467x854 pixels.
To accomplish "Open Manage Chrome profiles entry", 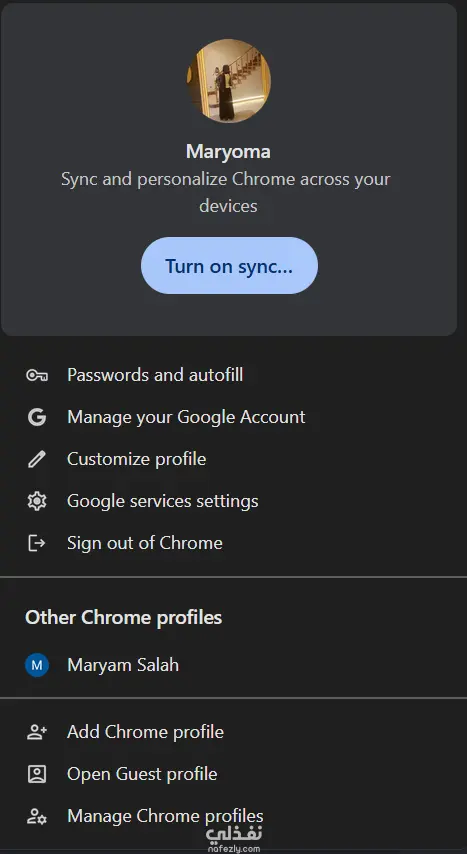I will tap(233, 816).
